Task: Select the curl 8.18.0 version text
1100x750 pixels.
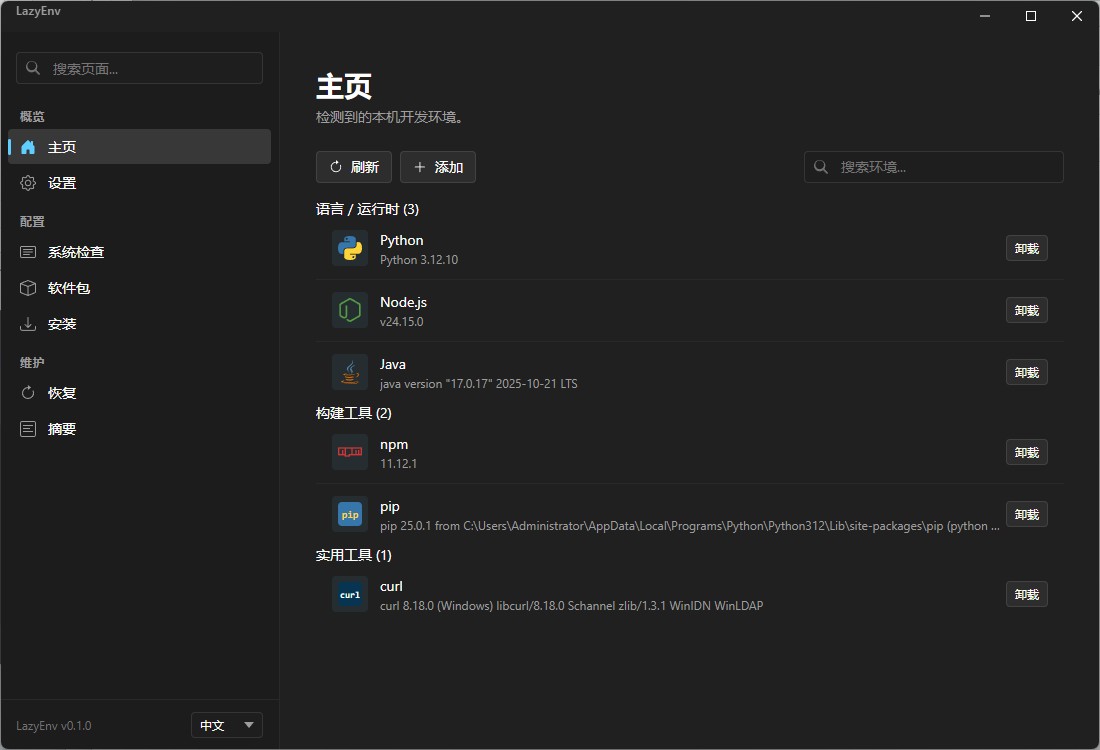Action: [x=571, y=605]
